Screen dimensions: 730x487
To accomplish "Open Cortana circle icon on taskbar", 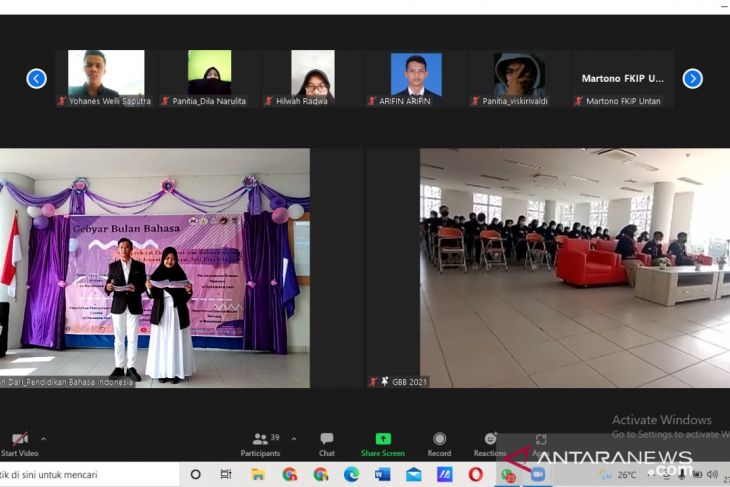I will tap(196, 474).
